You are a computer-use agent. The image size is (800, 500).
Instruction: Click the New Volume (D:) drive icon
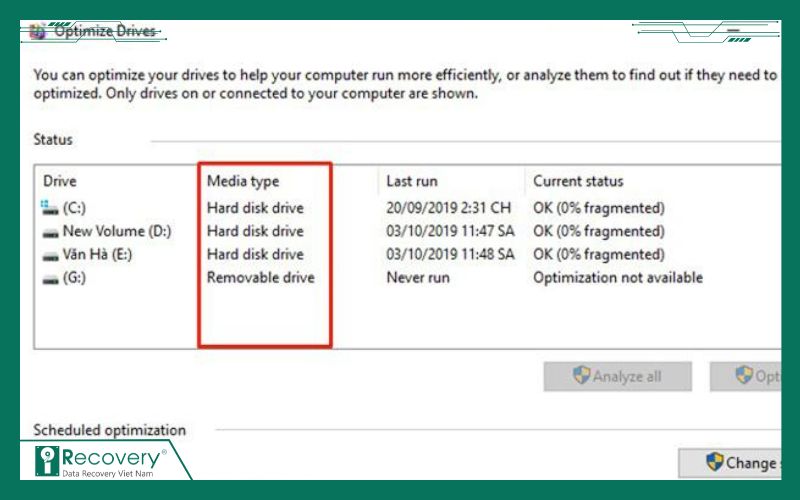51,233
